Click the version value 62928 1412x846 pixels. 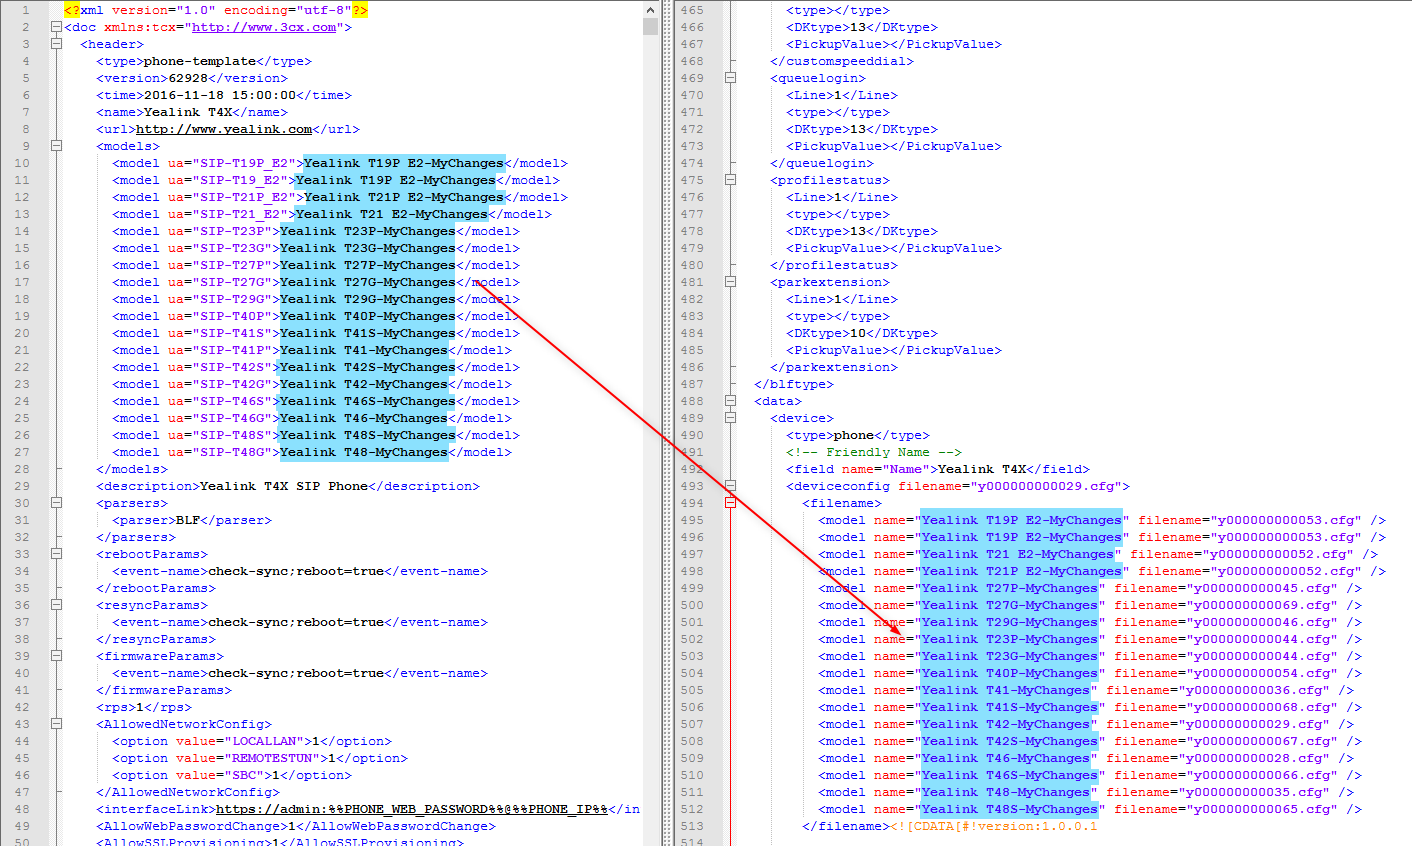(x=188, y=78)
